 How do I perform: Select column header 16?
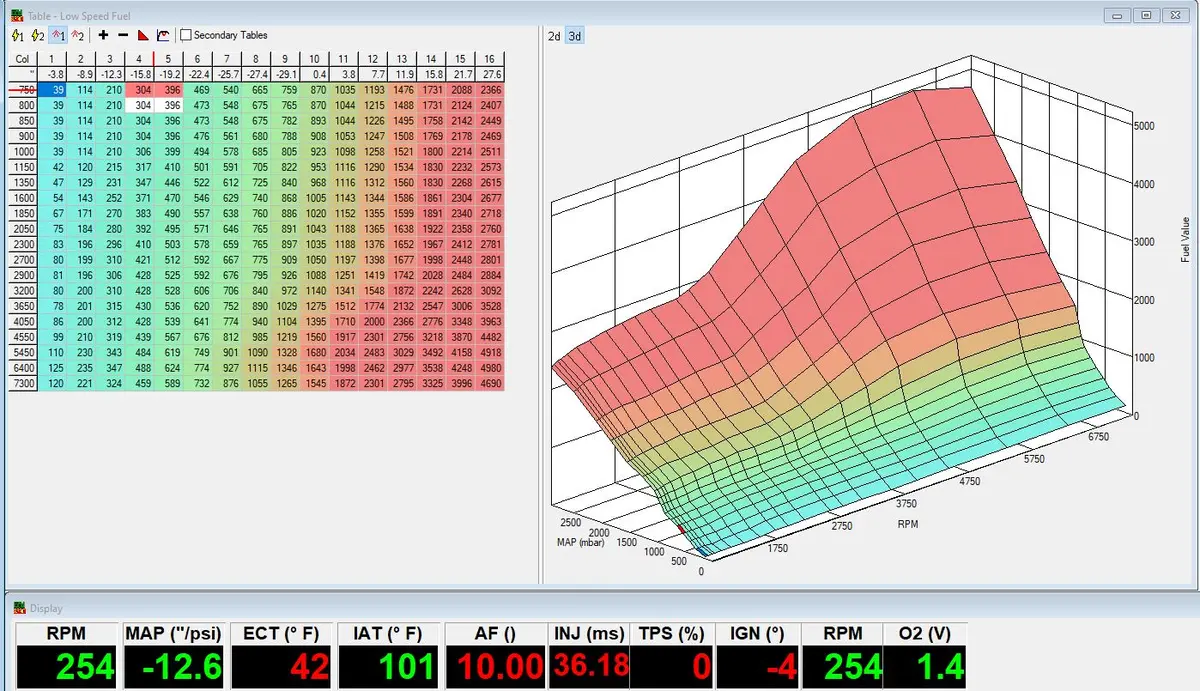(490, 60)
